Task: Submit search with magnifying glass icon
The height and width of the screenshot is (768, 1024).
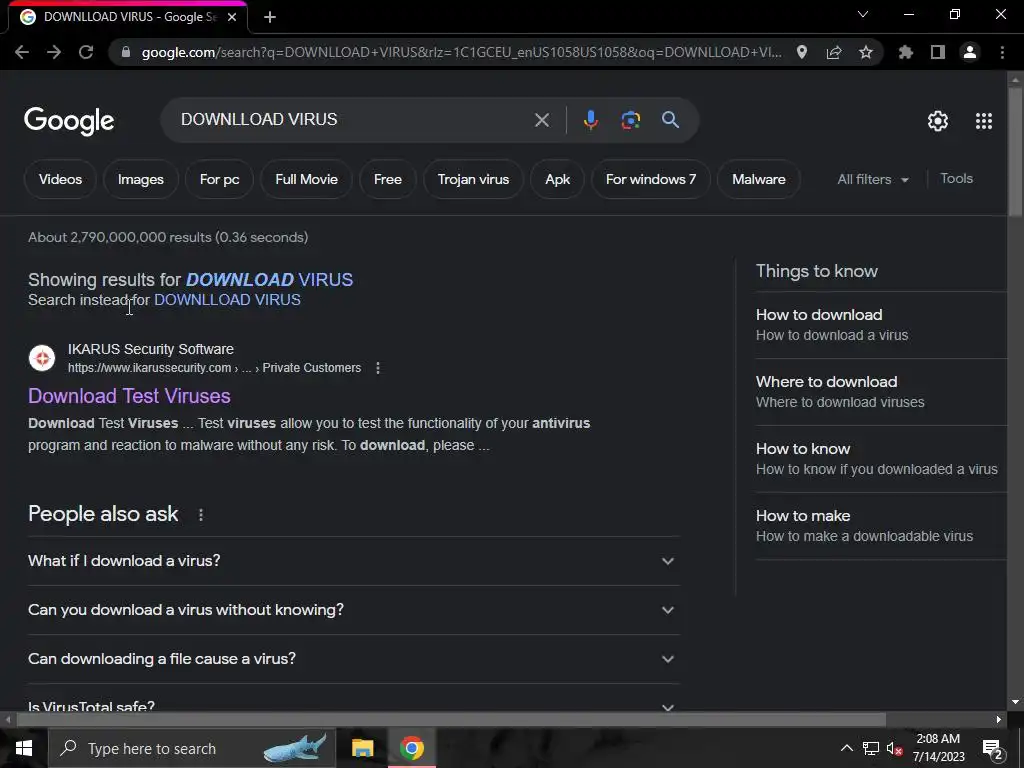Action: pos(670,120)
